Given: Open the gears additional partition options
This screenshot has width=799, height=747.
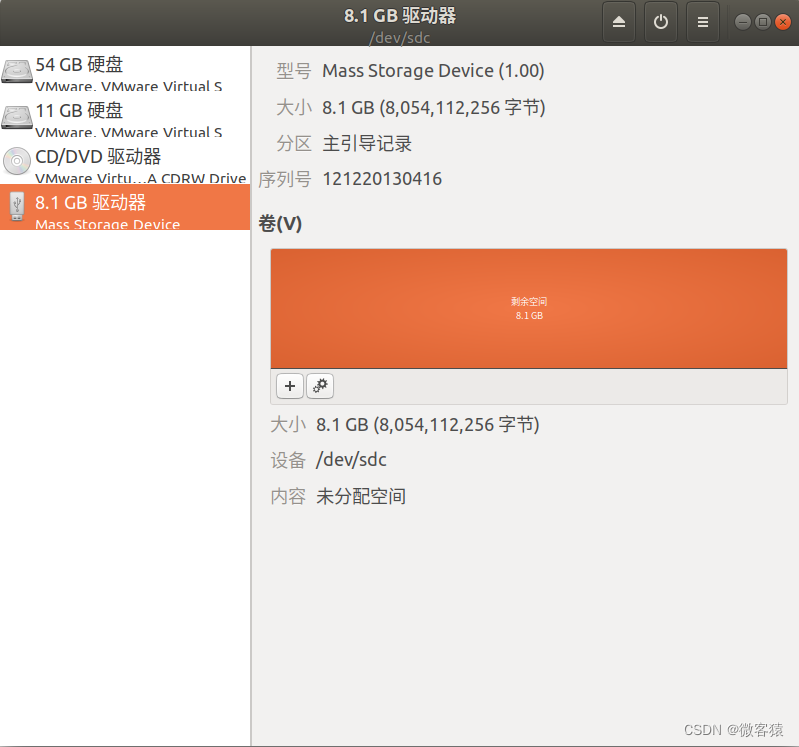Looking at the screenshot, I should tap(320, 386).
